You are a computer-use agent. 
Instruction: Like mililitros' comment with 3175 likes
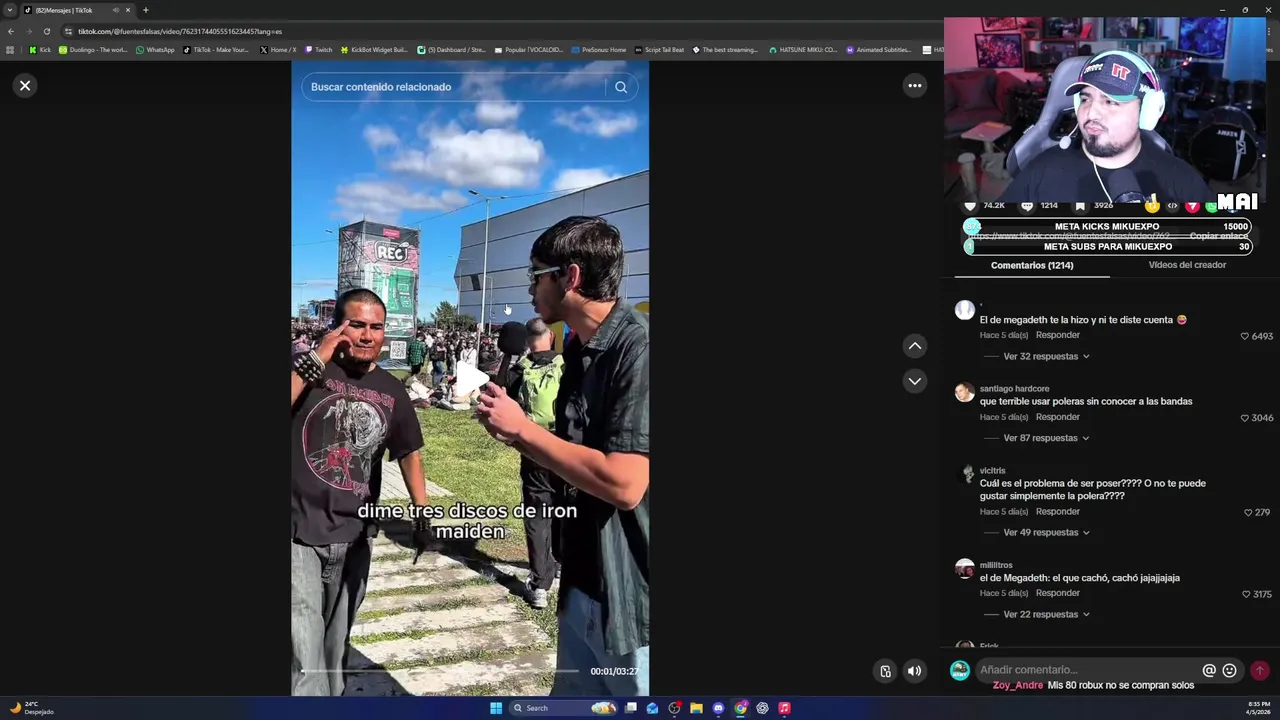coord(1244,594)
